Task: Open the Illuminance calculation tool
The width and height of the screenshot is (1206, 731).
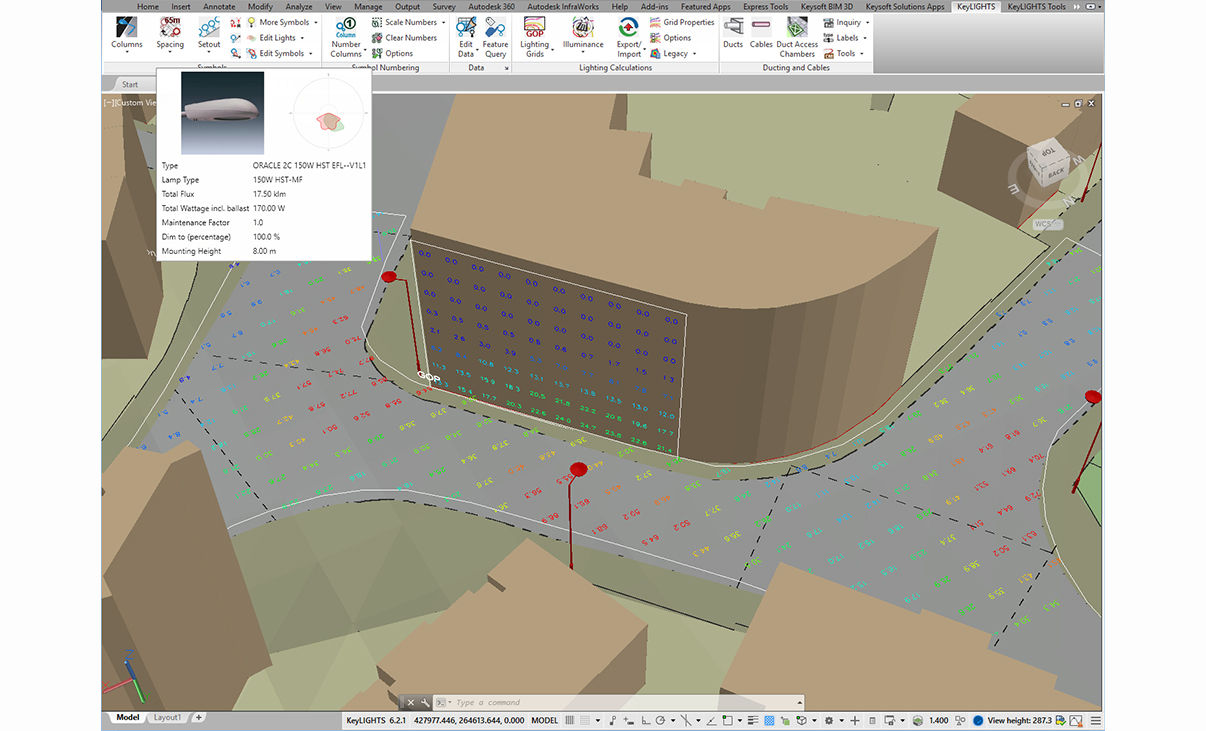Action: coord(583,28)
